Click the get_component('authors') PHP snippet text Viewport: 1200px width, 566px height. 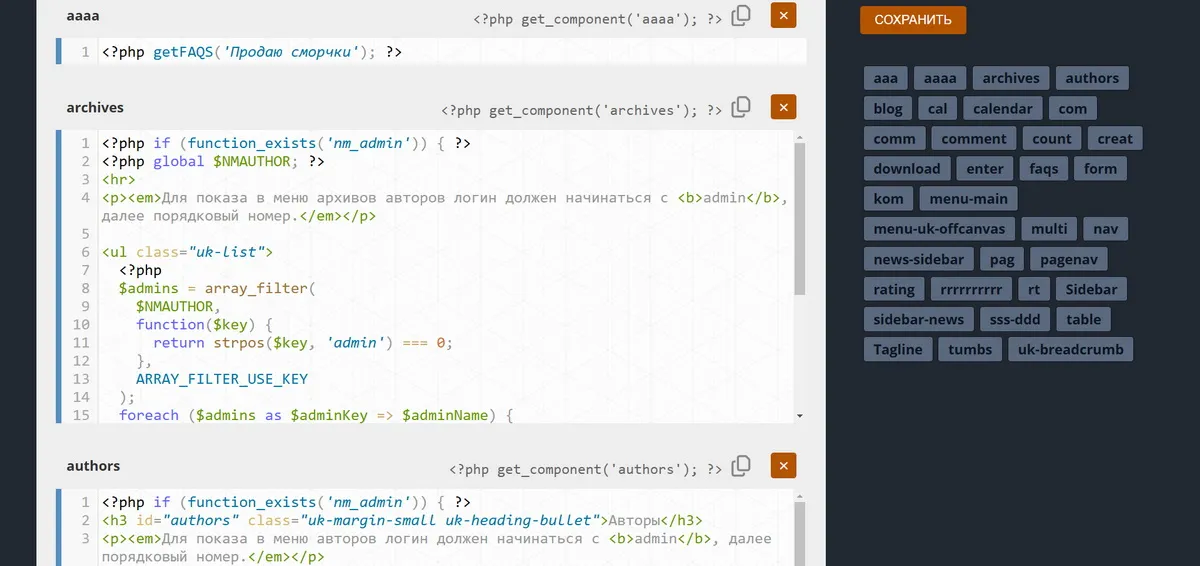[587, 468]
